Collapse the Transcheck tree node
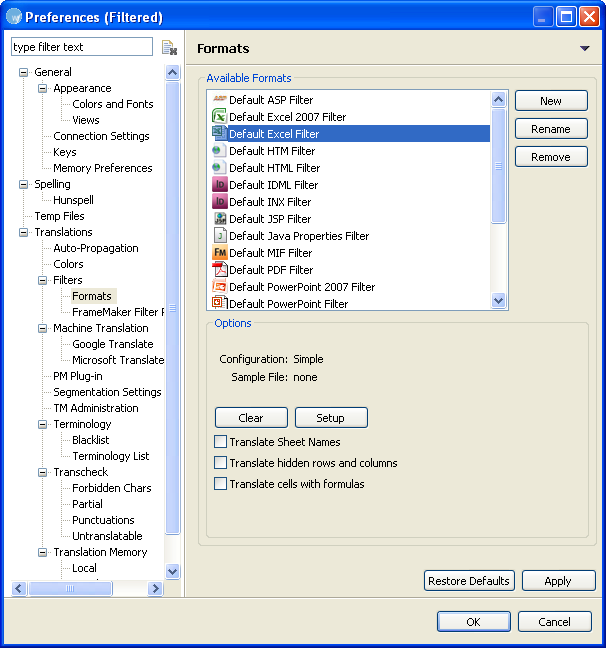This screenshot has width=606, height=648. click(x=43, y=472)
